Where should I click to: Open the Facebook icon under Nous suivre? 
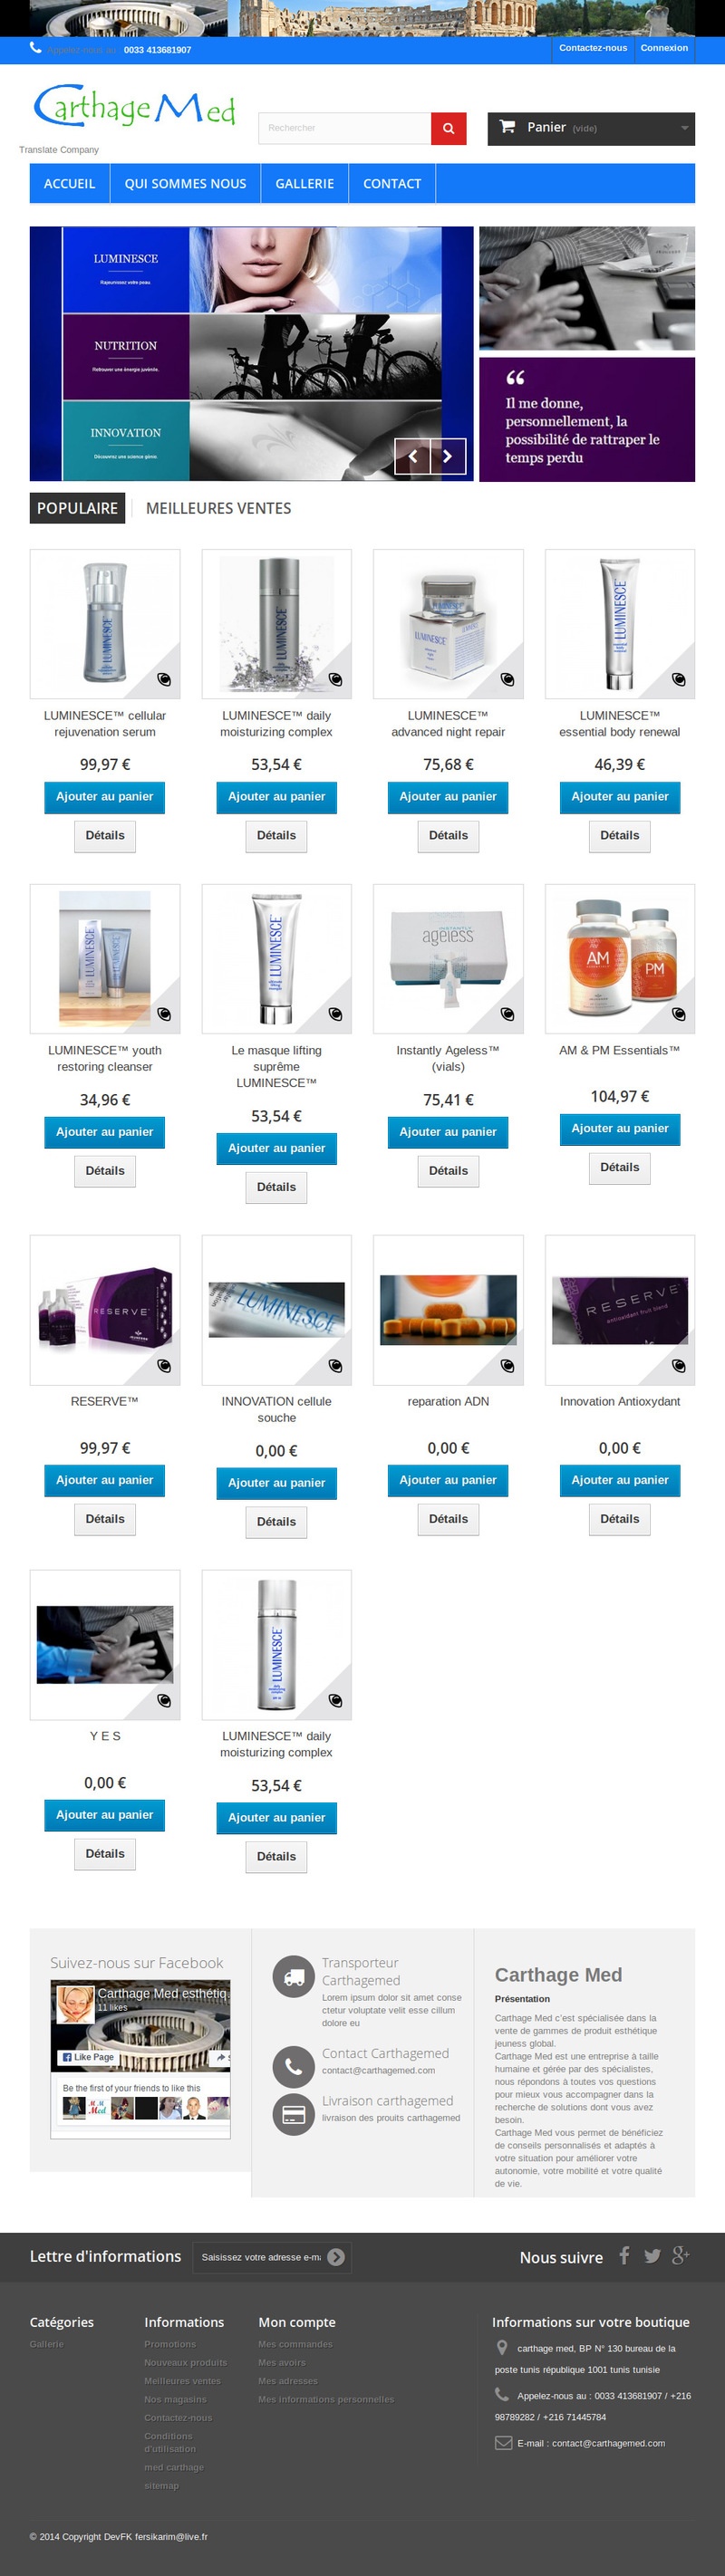coord(624,2255)
